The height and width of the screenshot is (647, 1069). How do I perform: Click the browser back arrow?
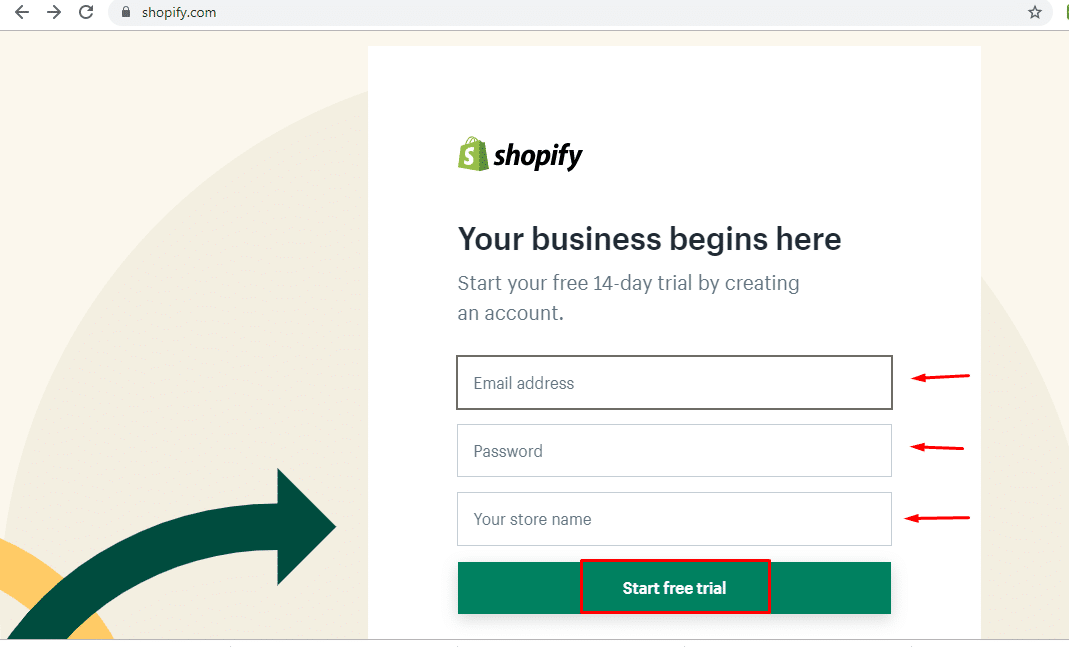21,13
